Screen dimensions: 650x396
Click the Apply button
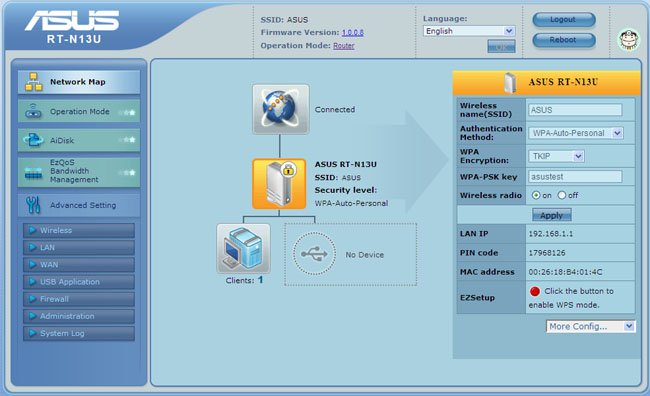[552, 215]
